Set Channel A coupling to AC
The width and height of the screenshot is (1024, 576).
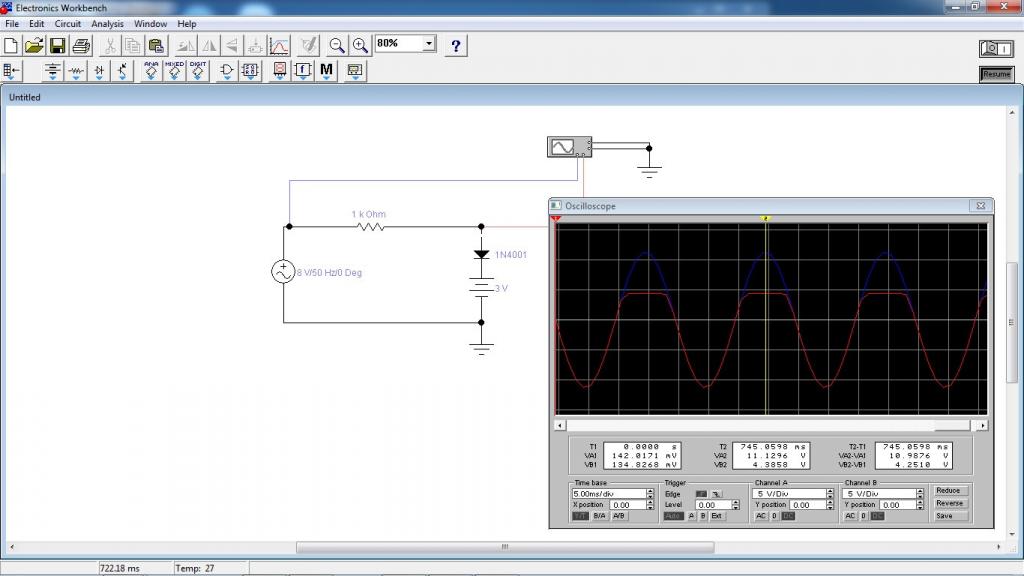click(760, 516)
